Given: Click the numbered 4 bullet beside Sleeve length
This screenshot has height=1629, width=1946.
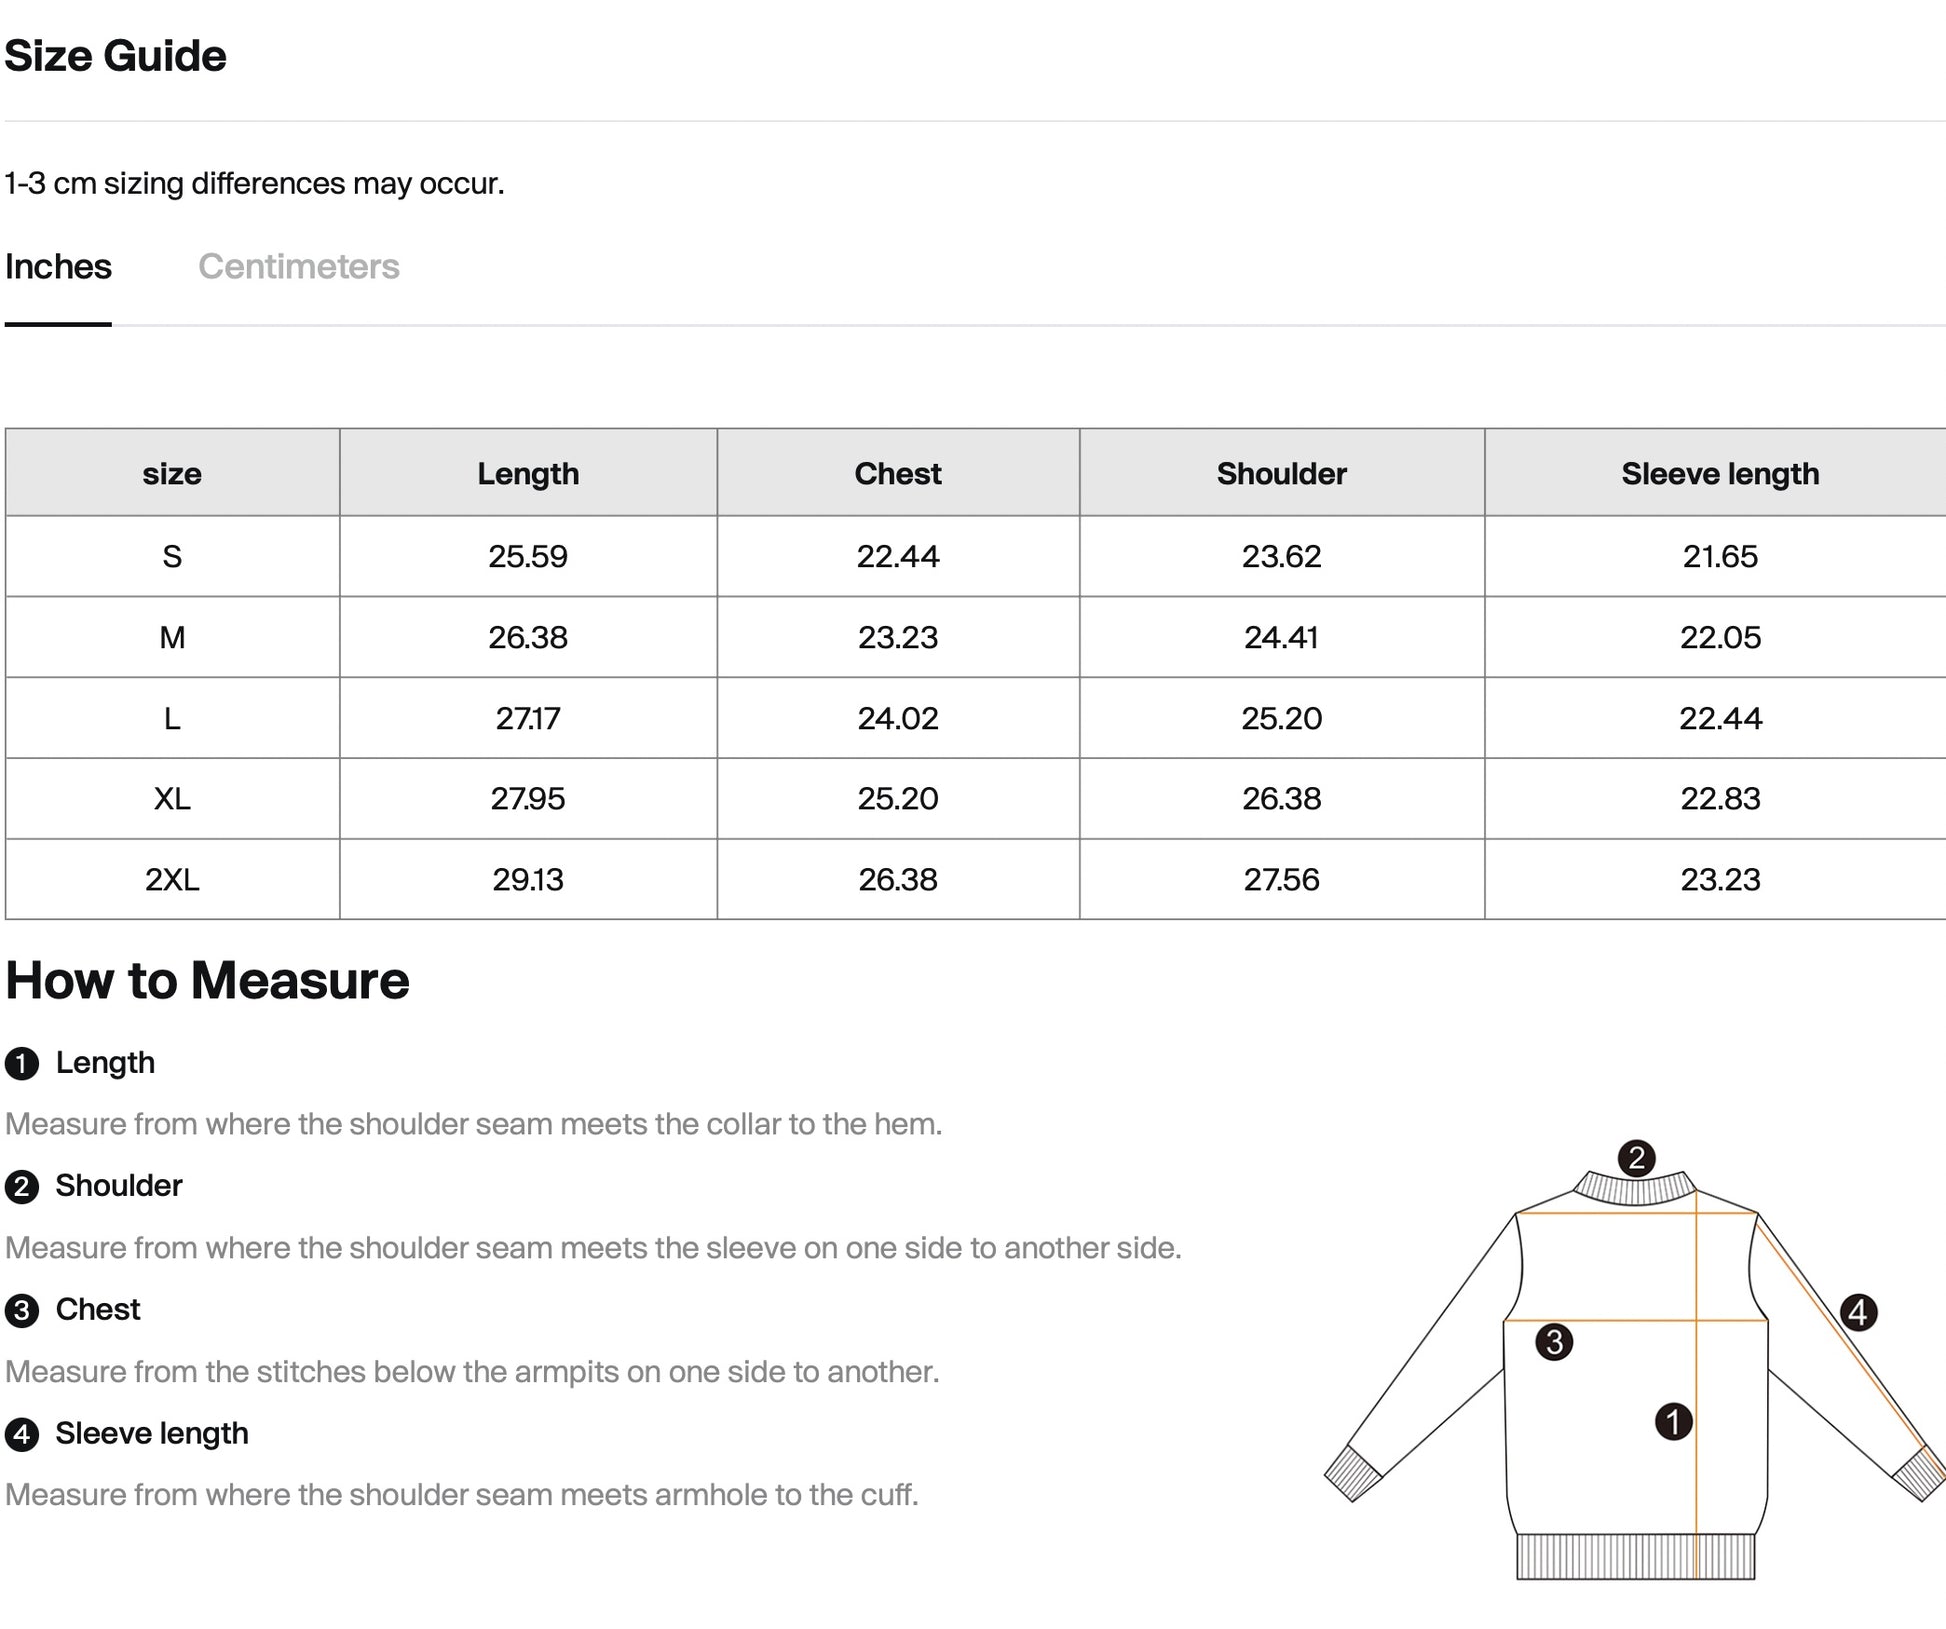Looking at the screenshot, I should click(x=21, y=1434).
